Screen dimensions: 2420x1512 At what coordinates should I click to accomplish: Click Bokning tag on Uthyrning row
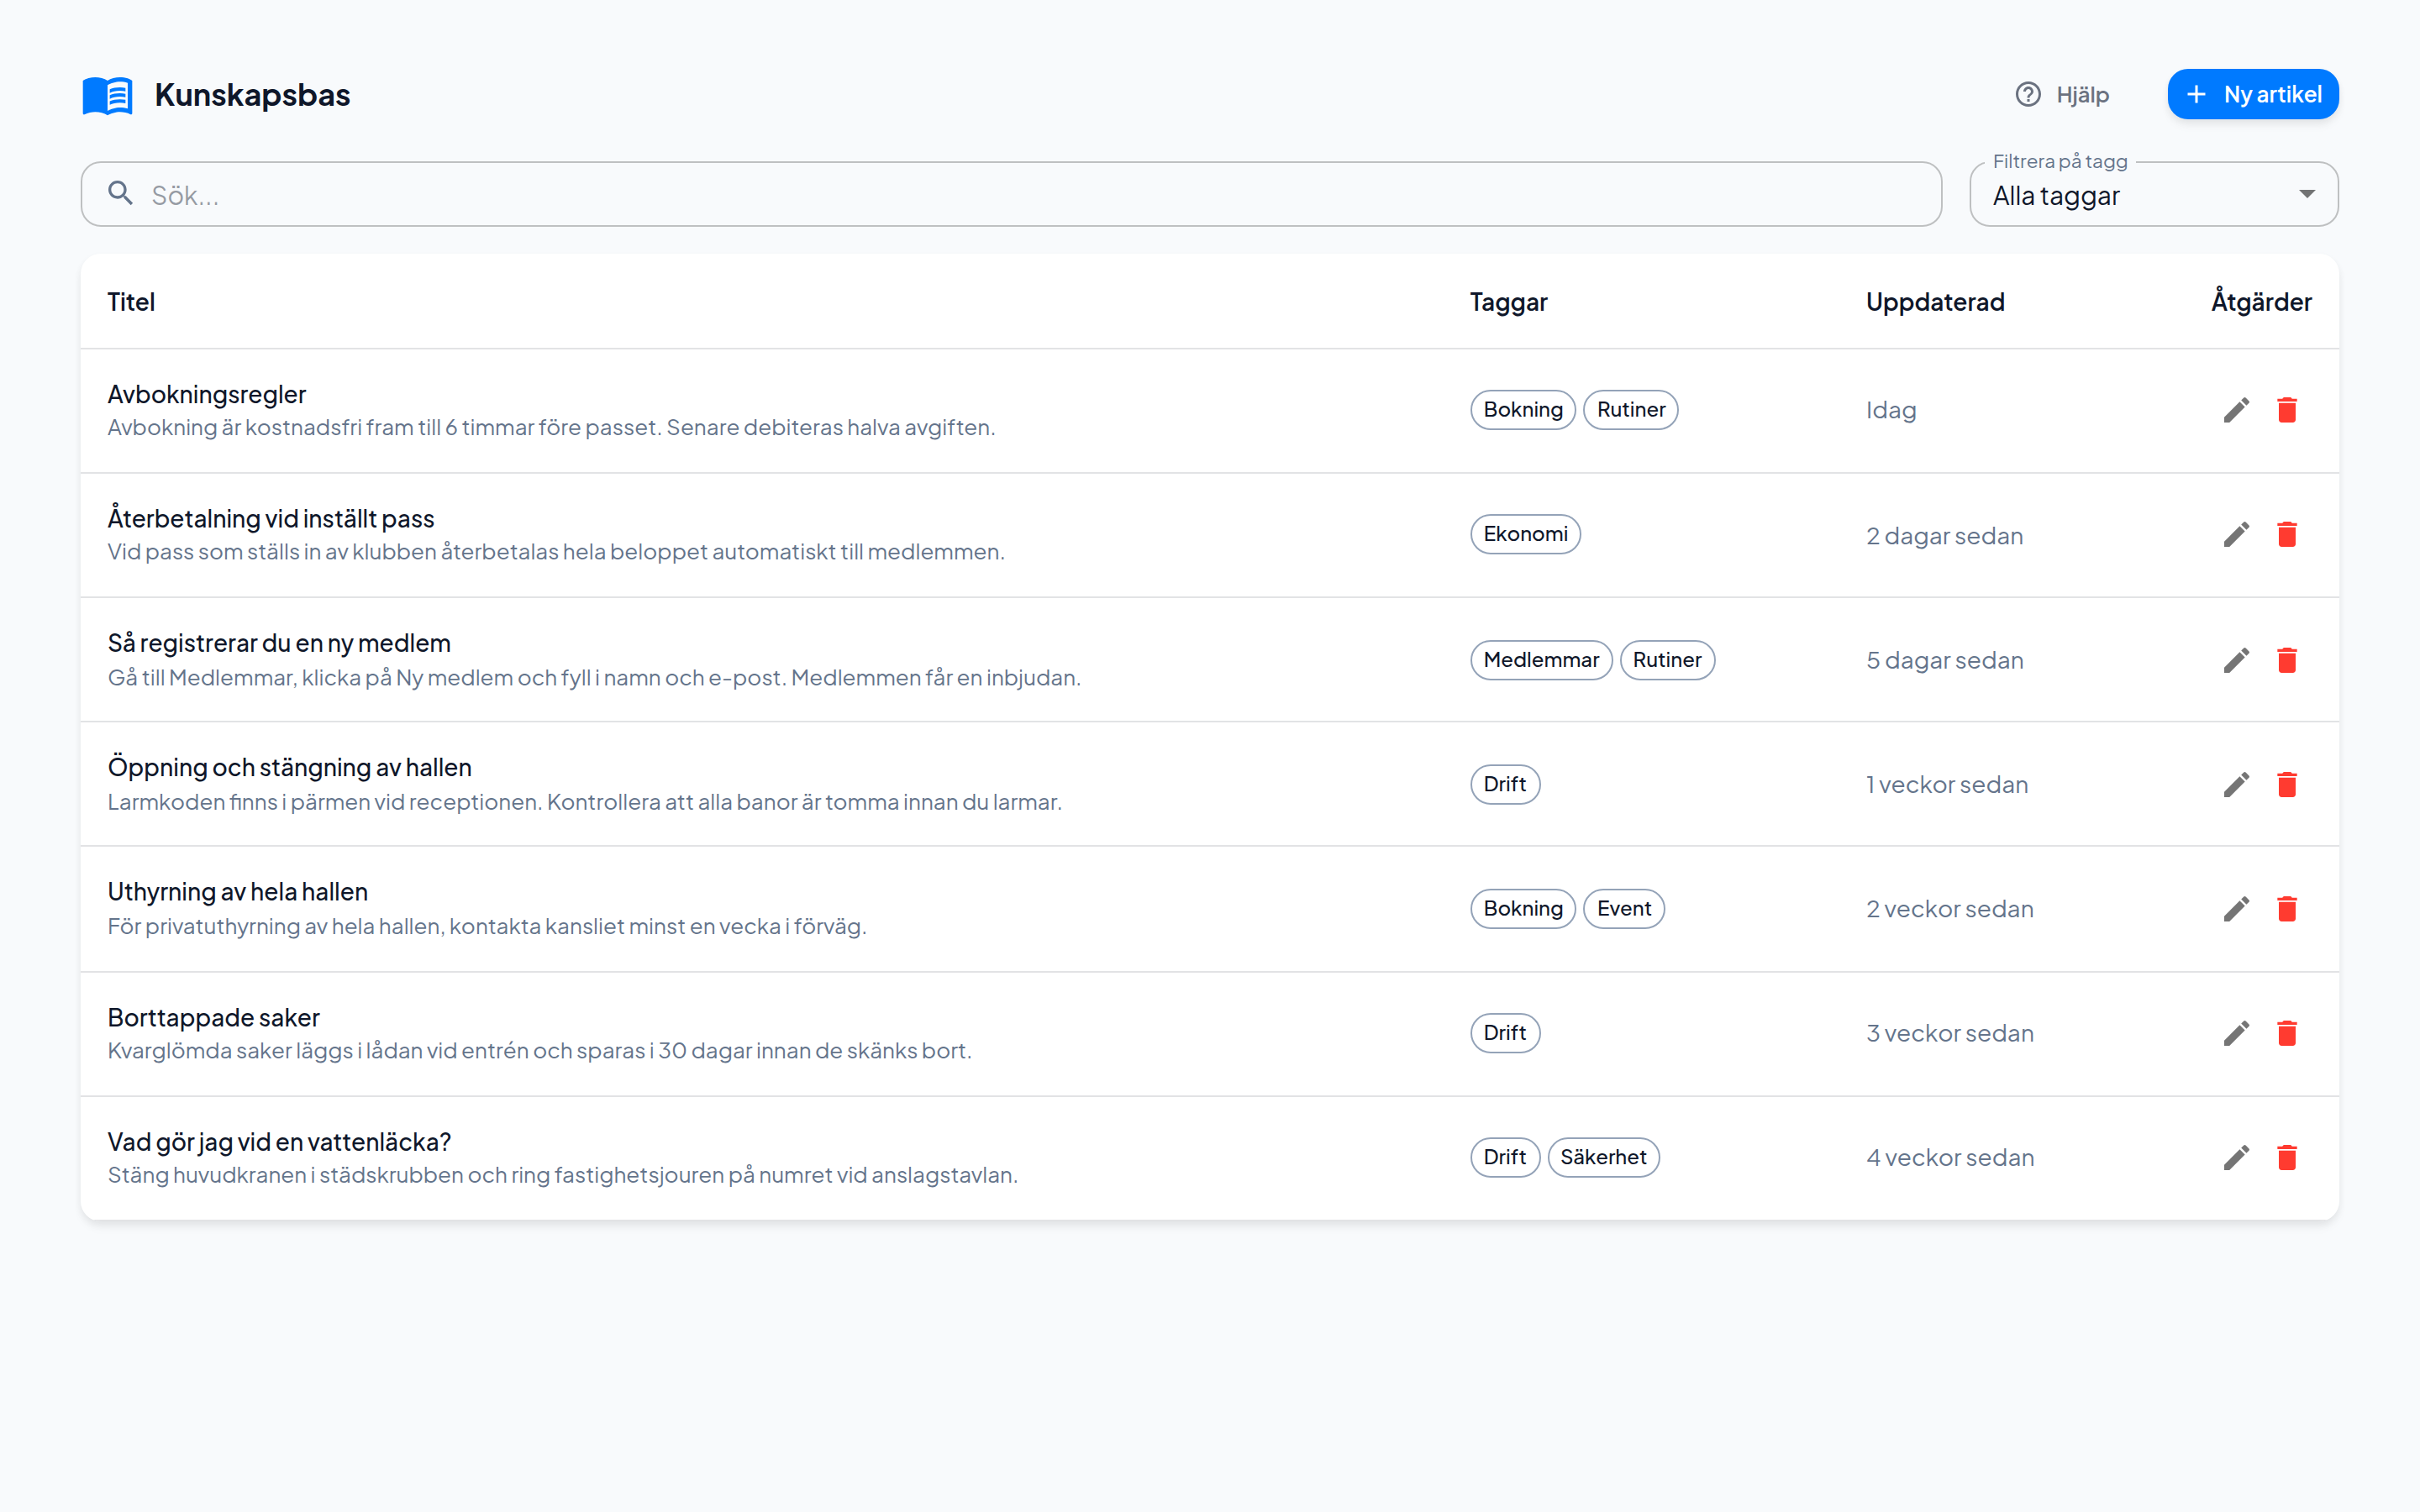pos(1523,909)
